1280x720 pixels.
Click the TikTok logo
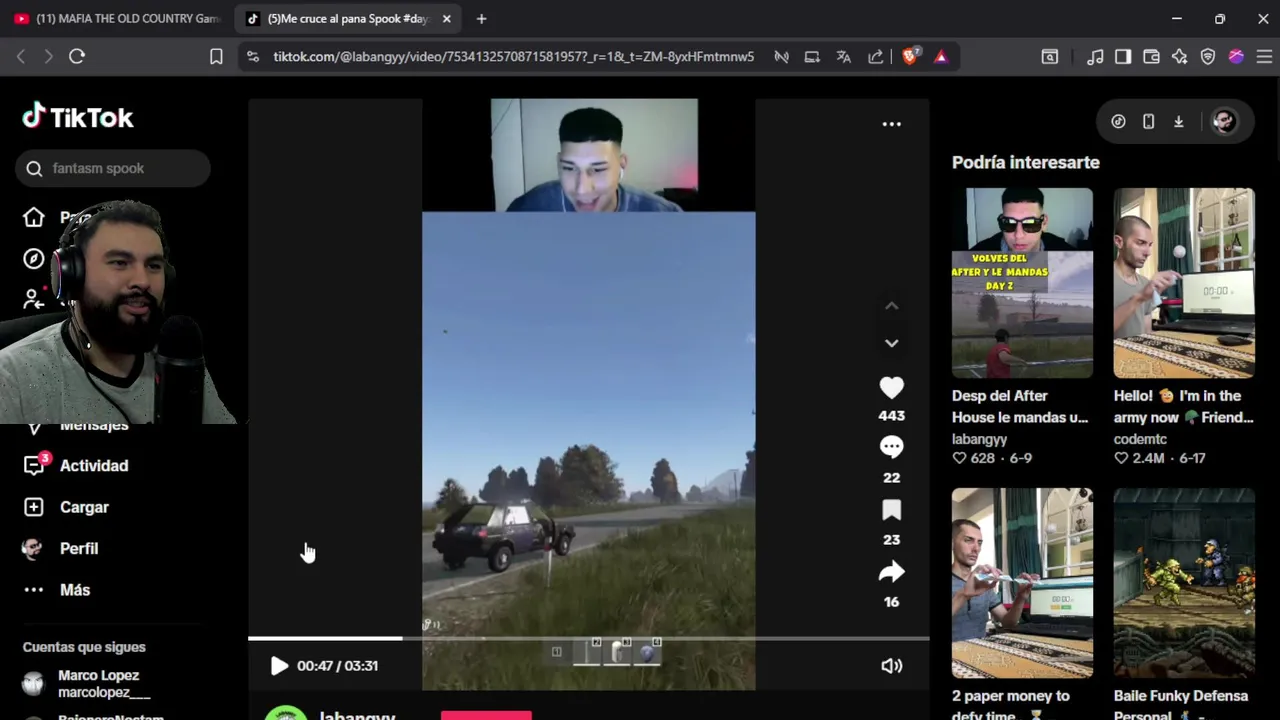(x=78, y=117)
